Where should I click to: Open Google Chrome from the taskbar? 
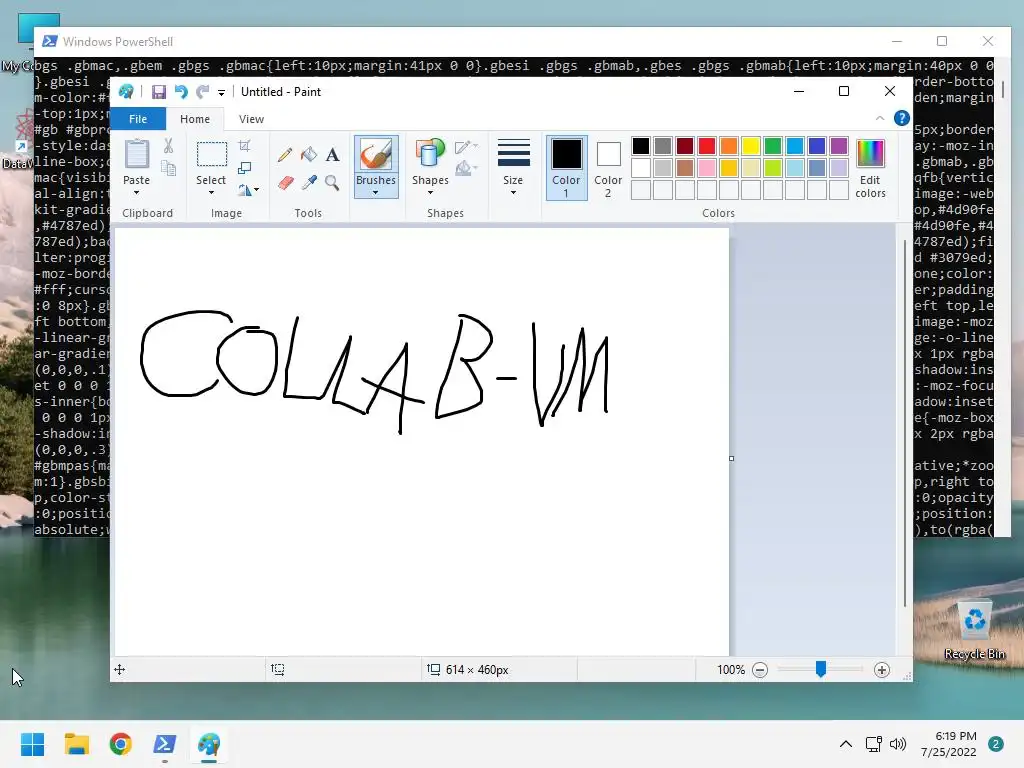coord(121,744)
